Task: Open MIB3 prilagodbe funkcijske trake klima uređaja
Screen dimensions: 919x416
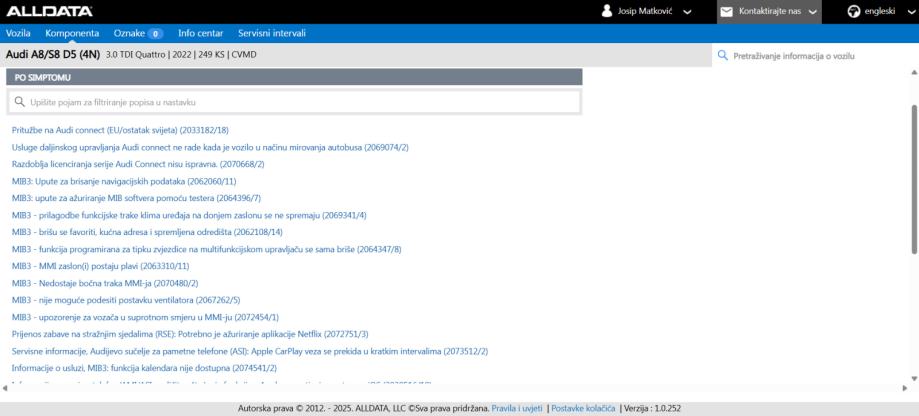Action: (x=189, y=215)
